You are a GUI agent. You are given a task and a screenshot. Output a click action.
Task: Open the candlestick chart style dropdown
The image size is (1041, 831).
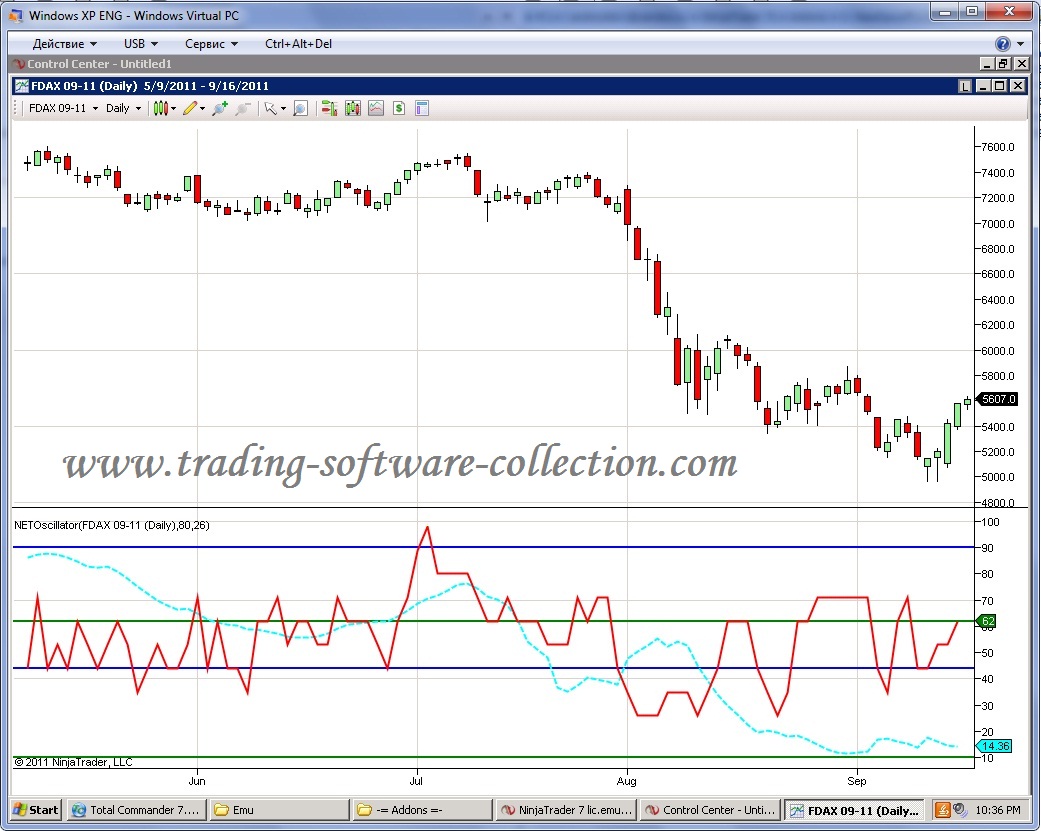pyautogui.click(x=164, y=108)
